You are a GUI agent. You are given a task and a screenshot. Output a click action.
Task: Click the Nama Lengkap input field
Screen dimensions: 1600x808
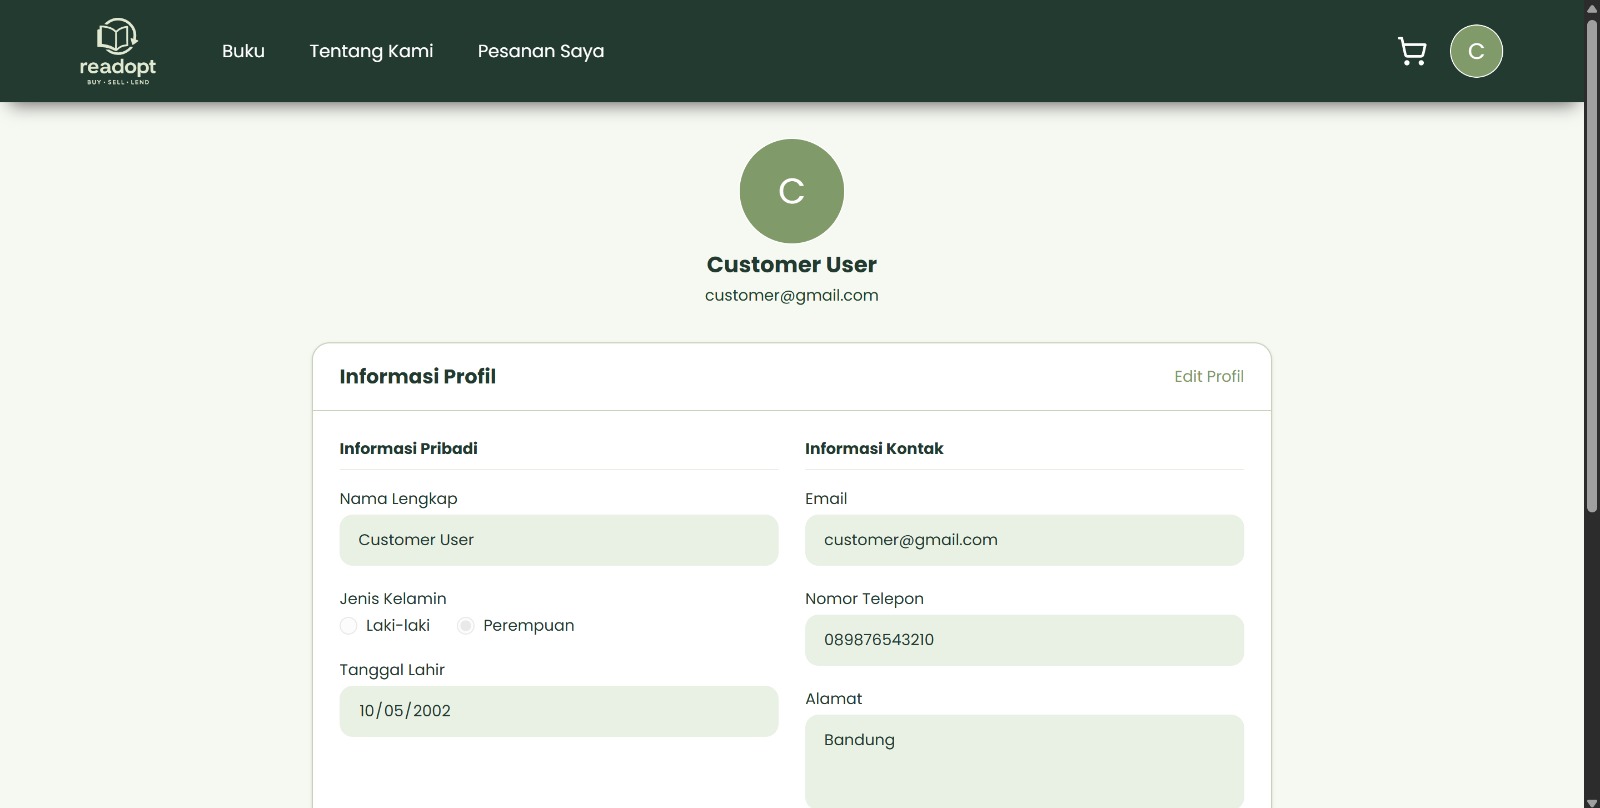point(558,540)
